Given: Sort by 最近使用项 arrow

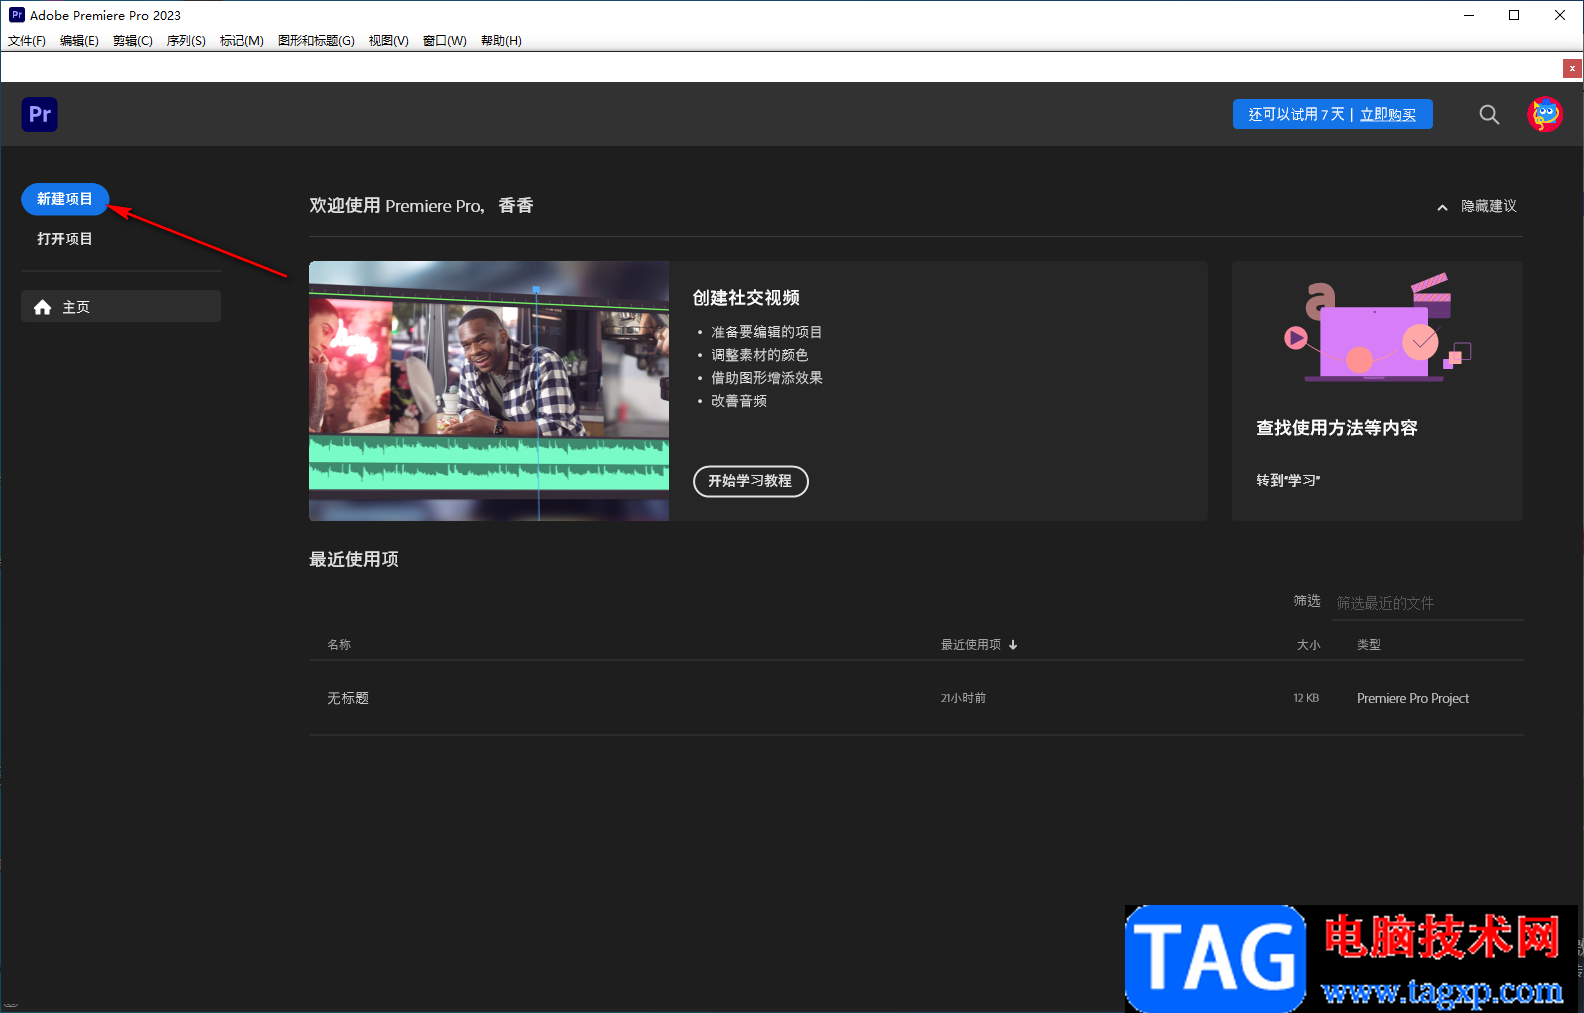Looking at the screenshot, I should coord(1013,645).
